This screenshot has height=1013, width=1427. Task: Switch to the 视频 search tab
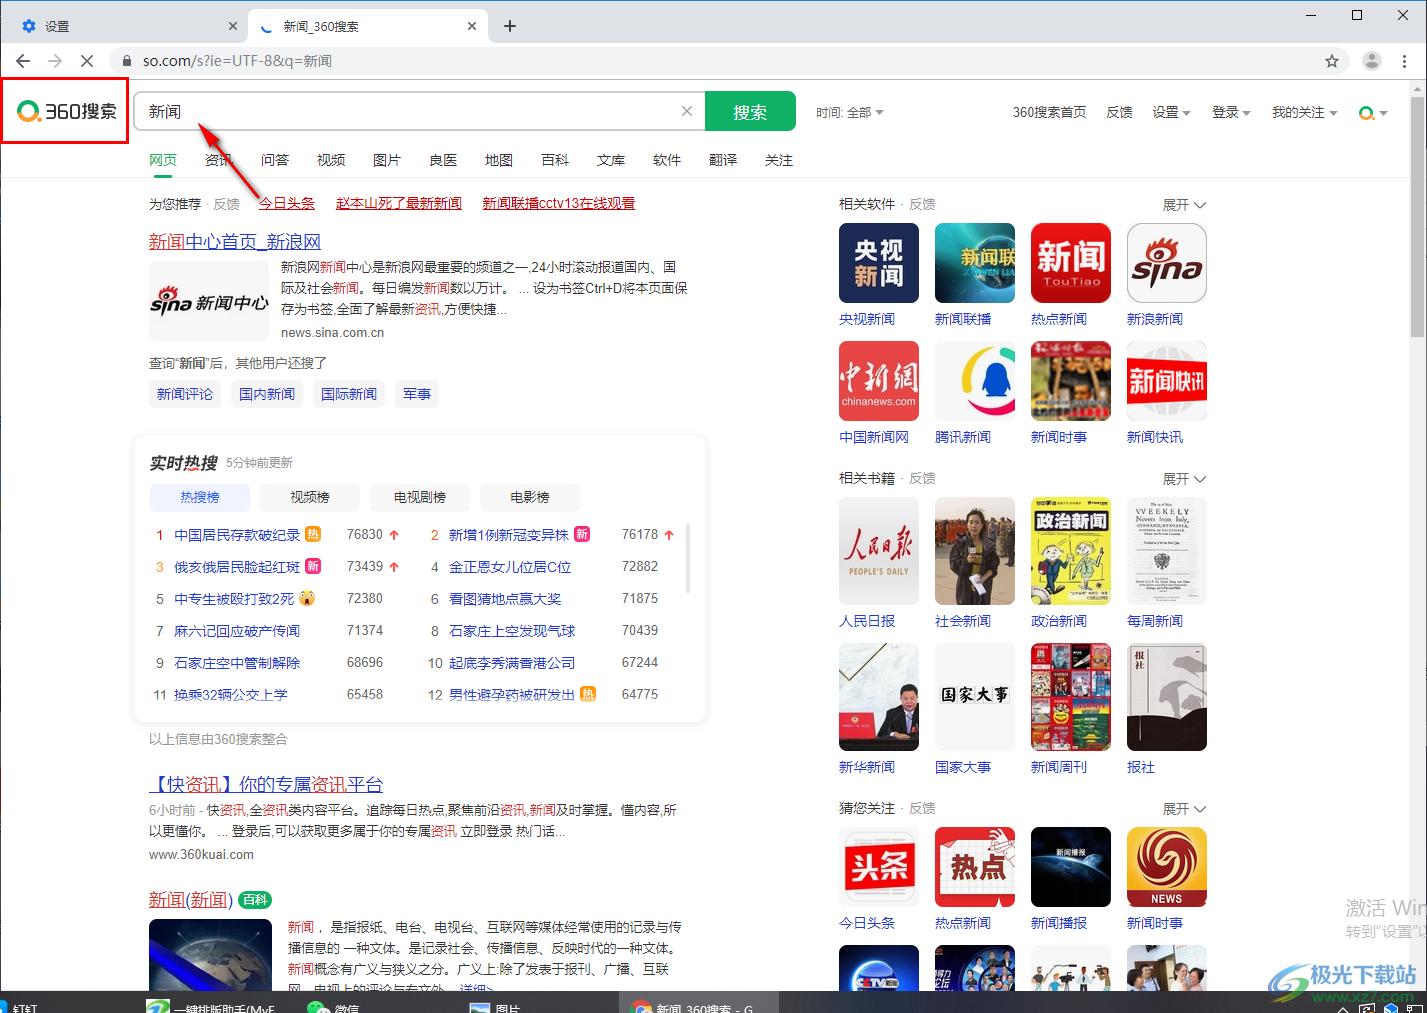point(331,160)
